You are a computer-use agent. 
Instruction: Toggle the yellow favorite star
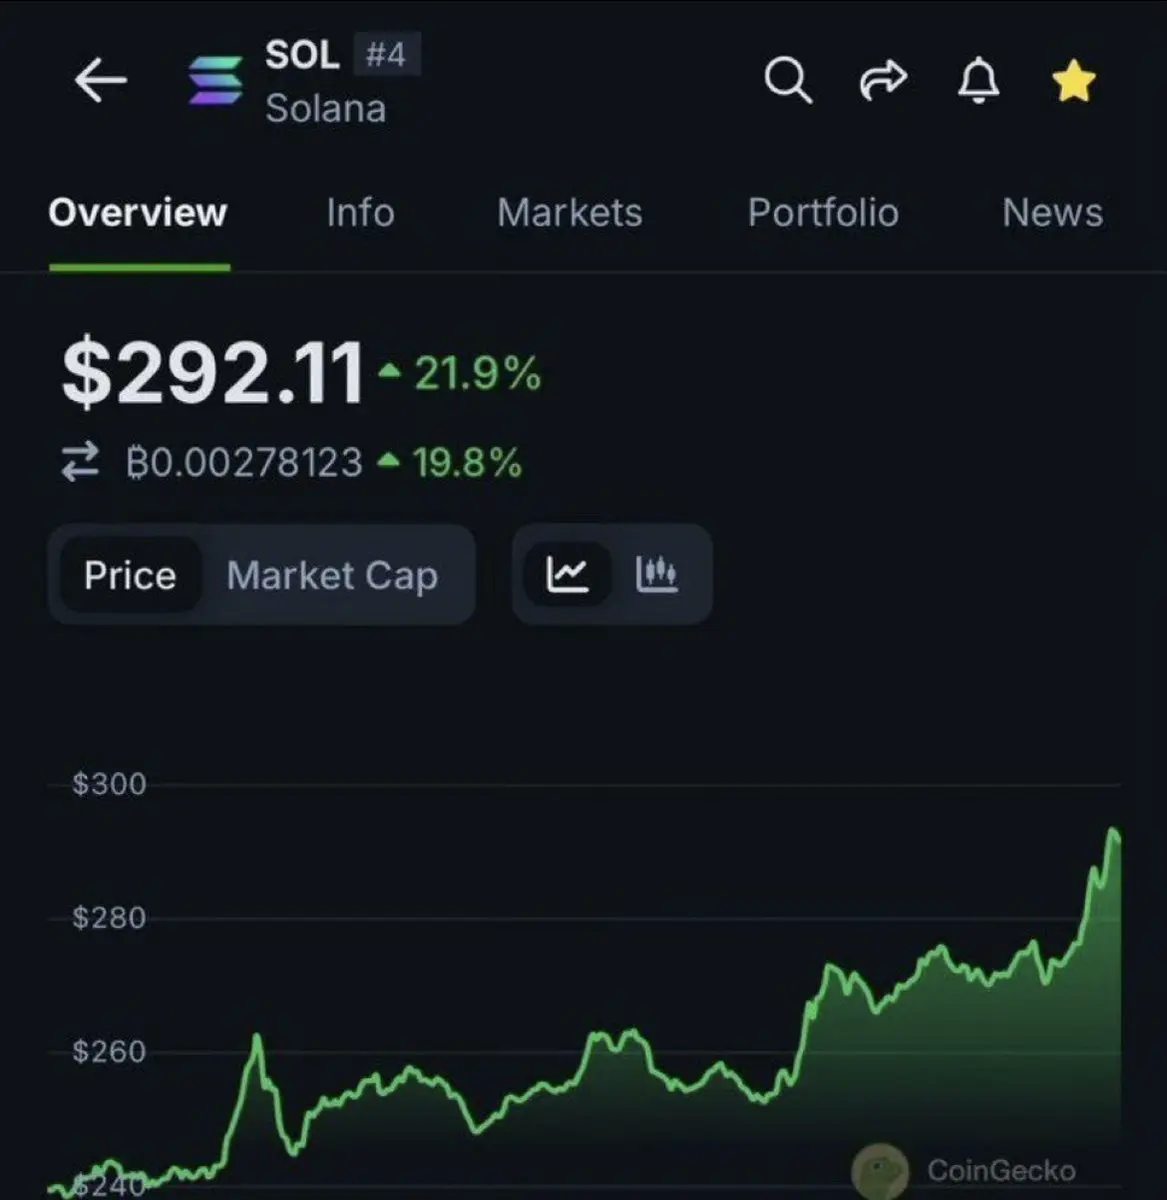pos(1074,80)
